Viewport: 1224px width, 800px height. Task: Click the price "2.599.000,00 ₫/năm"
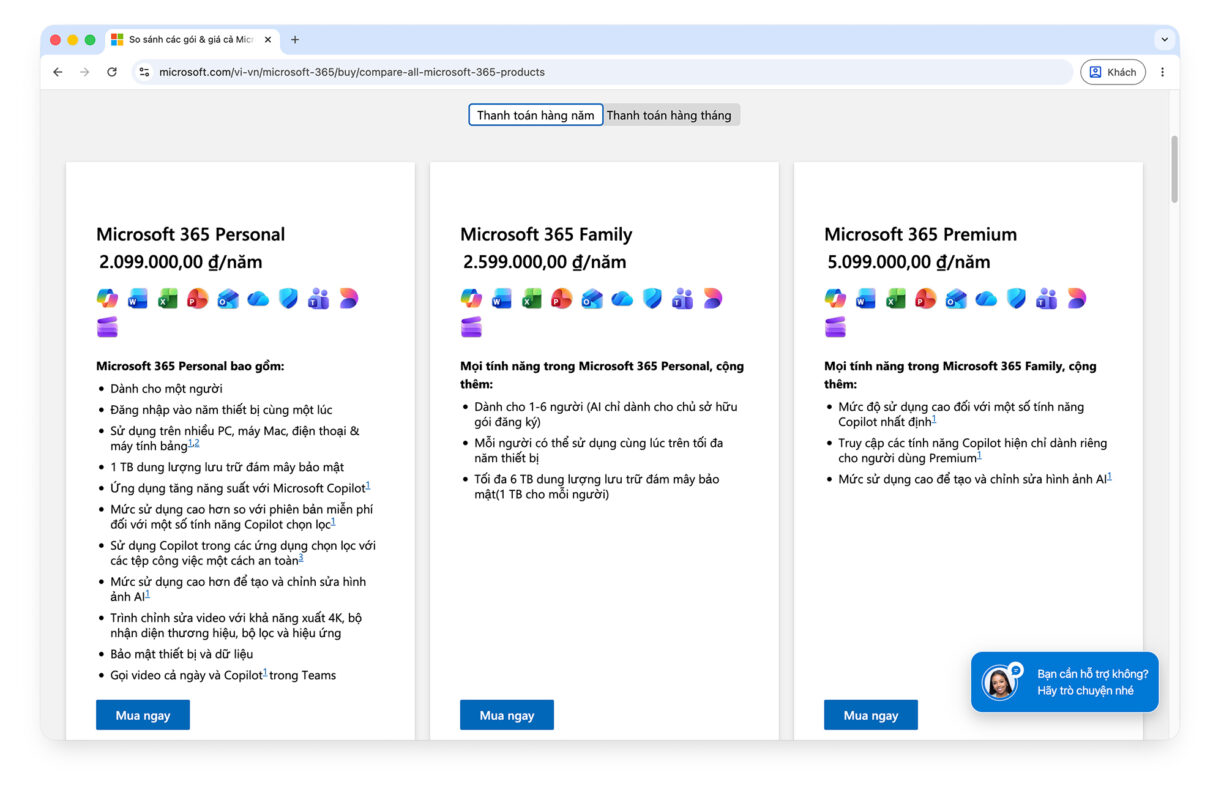point(545,262)
